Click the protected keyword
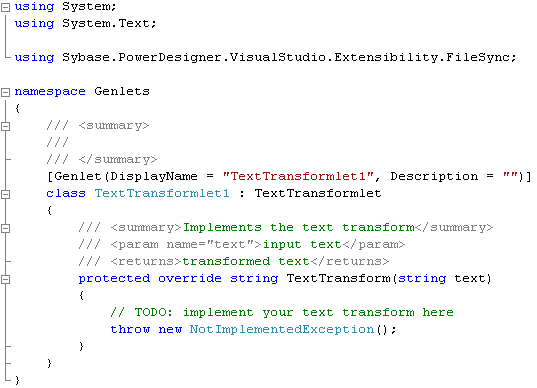Image resolution: width=537 pixels, height=388 pixels. (114, 279)
